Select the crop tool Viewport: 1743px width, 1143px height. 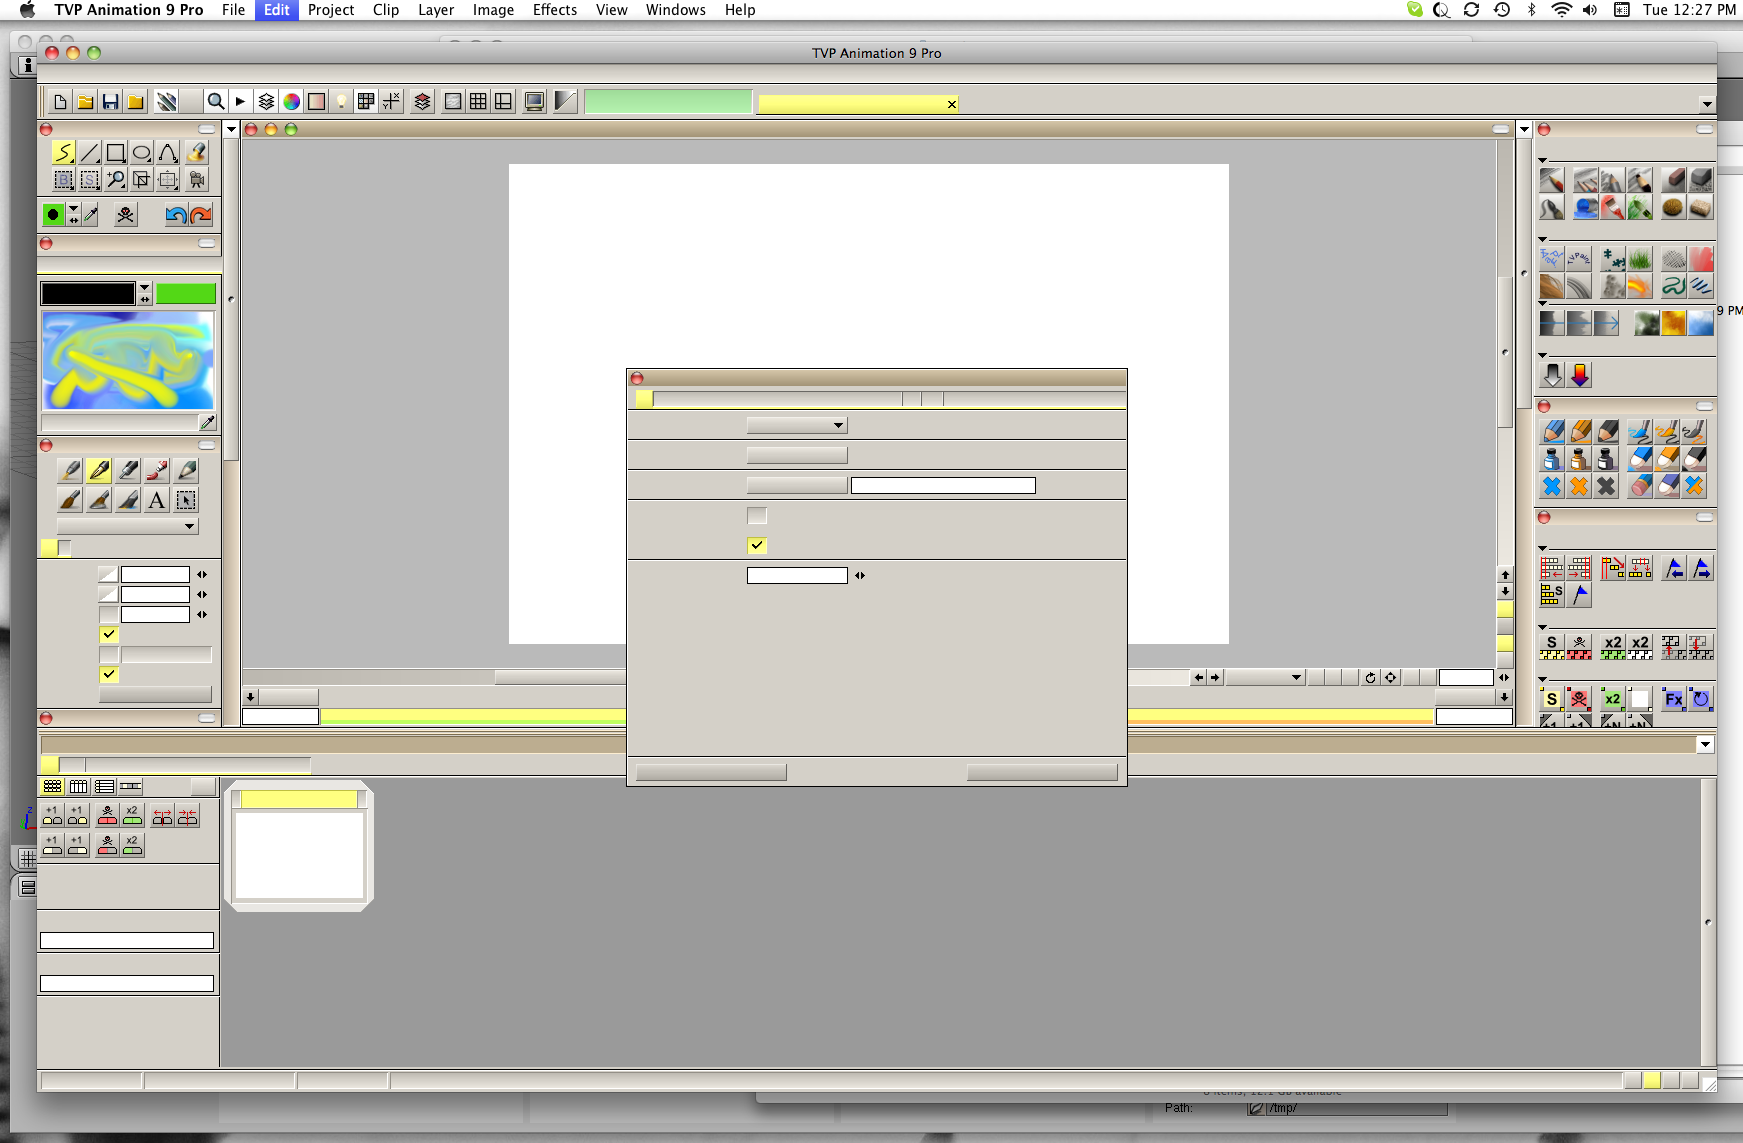(142, 179)
